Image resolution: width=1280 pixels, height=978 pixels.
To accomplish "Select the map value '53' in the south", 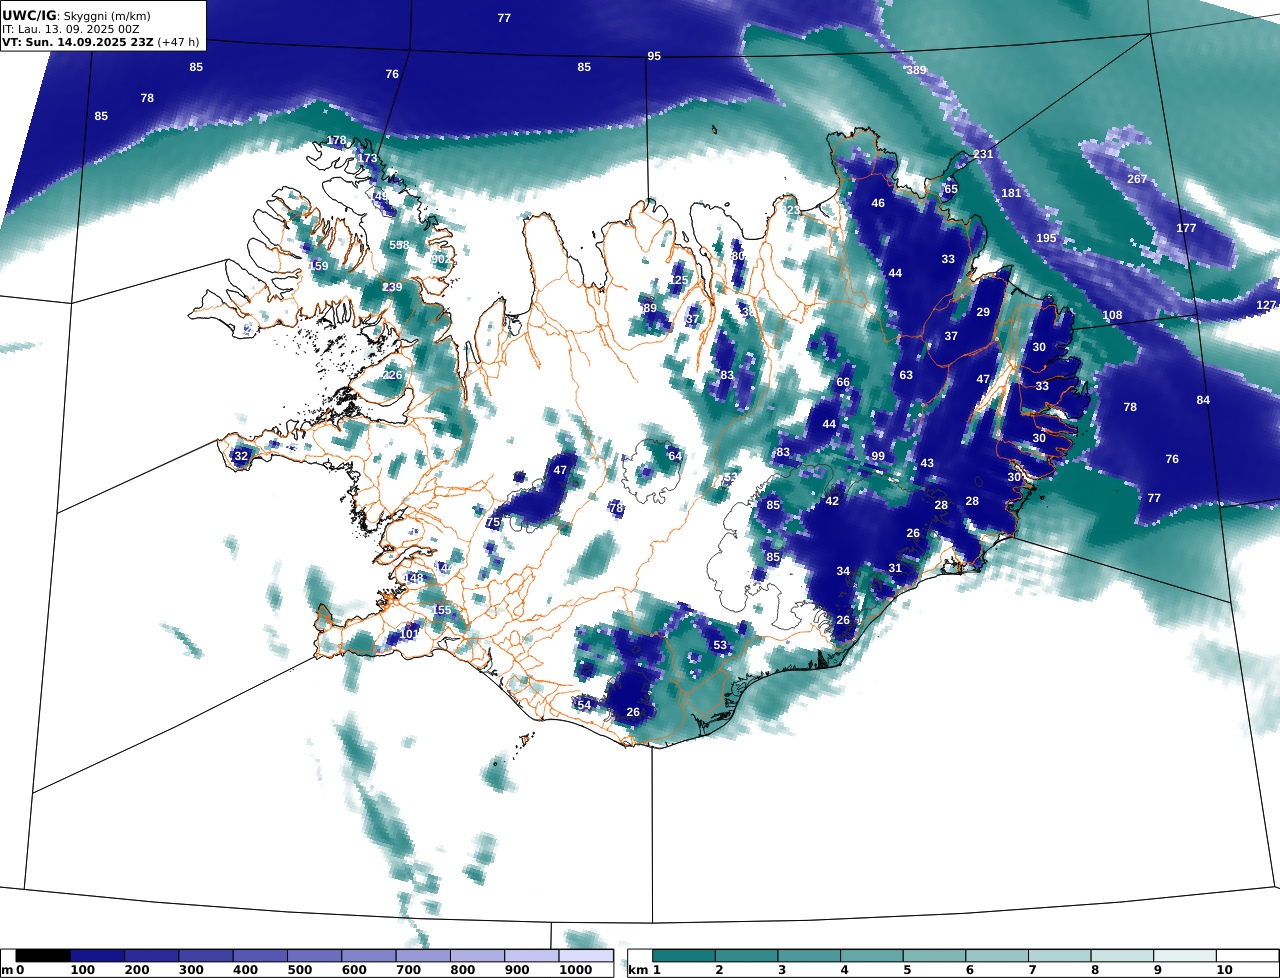I will pos(720,645).
